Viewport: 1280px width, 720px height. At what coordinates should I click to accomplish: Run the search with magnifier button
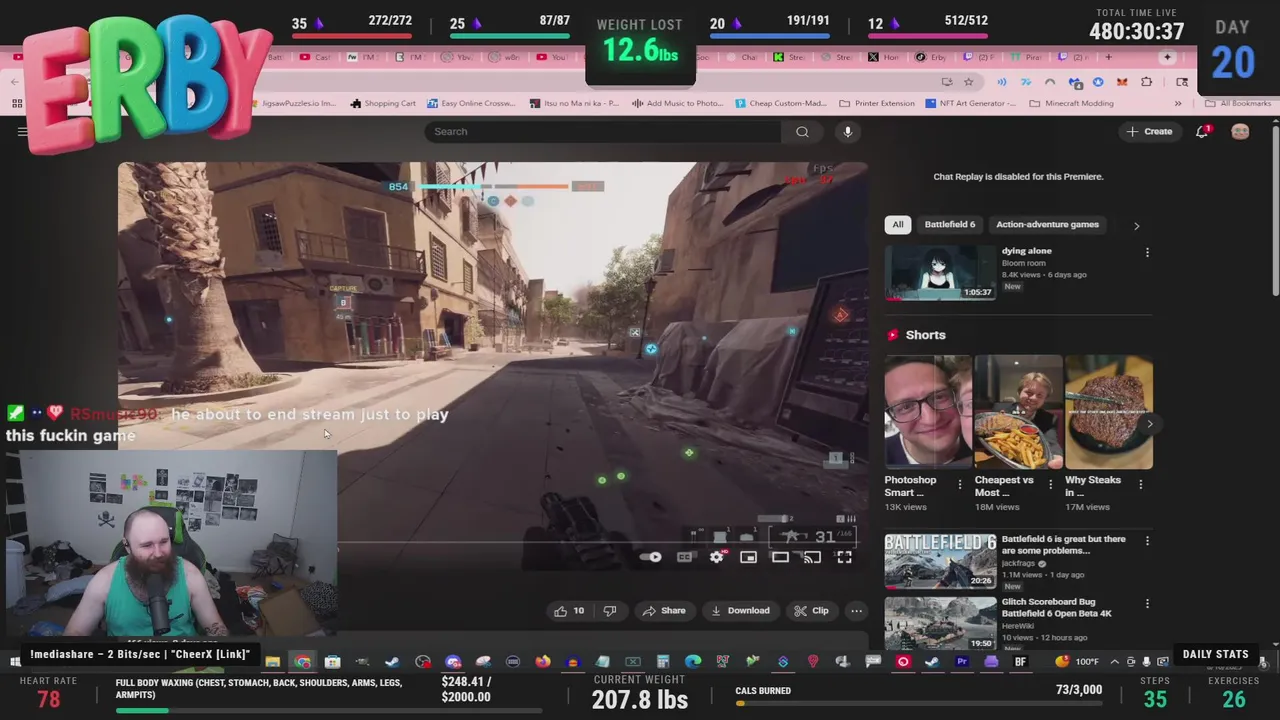pos(802,131)
